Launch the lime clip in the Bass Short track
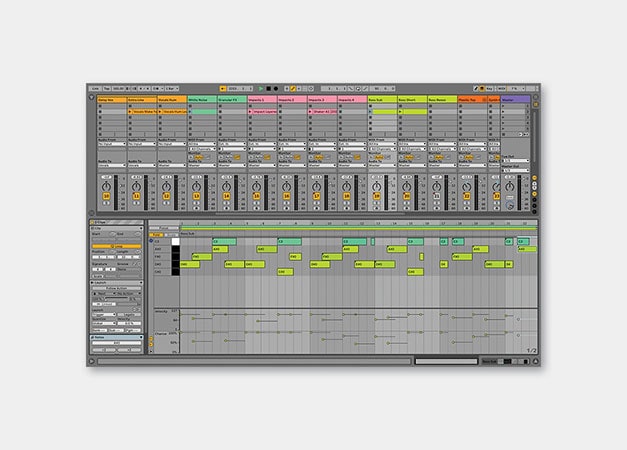The width and height of the screenshot is (627, 450). (400, 112)
